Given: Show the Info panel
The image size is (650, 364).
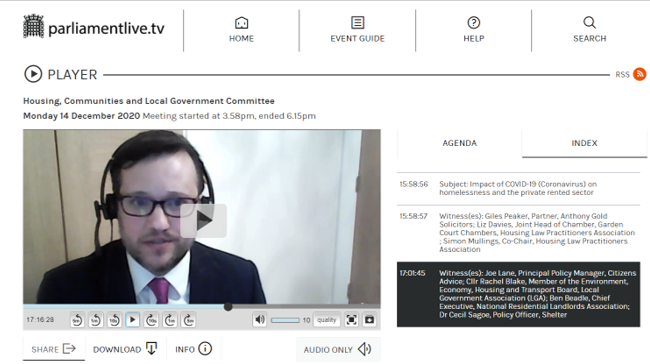Looking at the screenshot, I should (194, 349).
